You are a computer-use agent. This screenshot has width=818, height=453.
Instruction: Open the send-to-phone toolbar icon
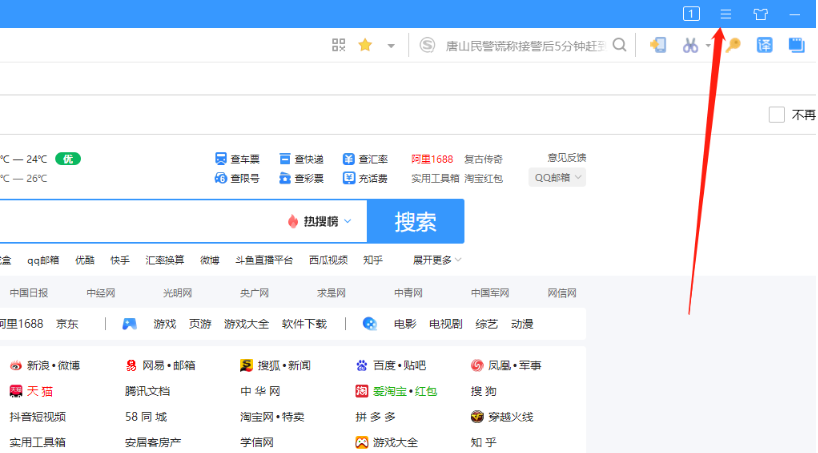tap(658, 45)
